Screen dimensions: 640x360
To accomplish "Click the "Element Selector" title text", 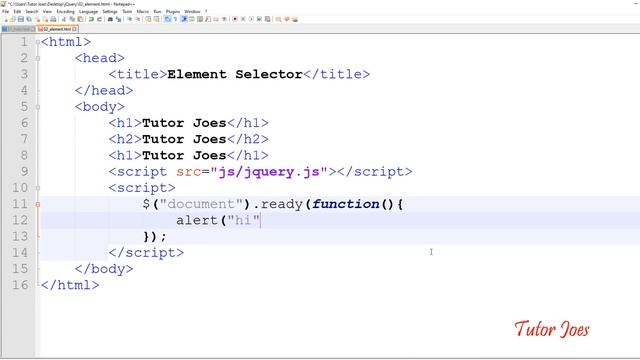I will pyautogui.click(x=235, y=74).
